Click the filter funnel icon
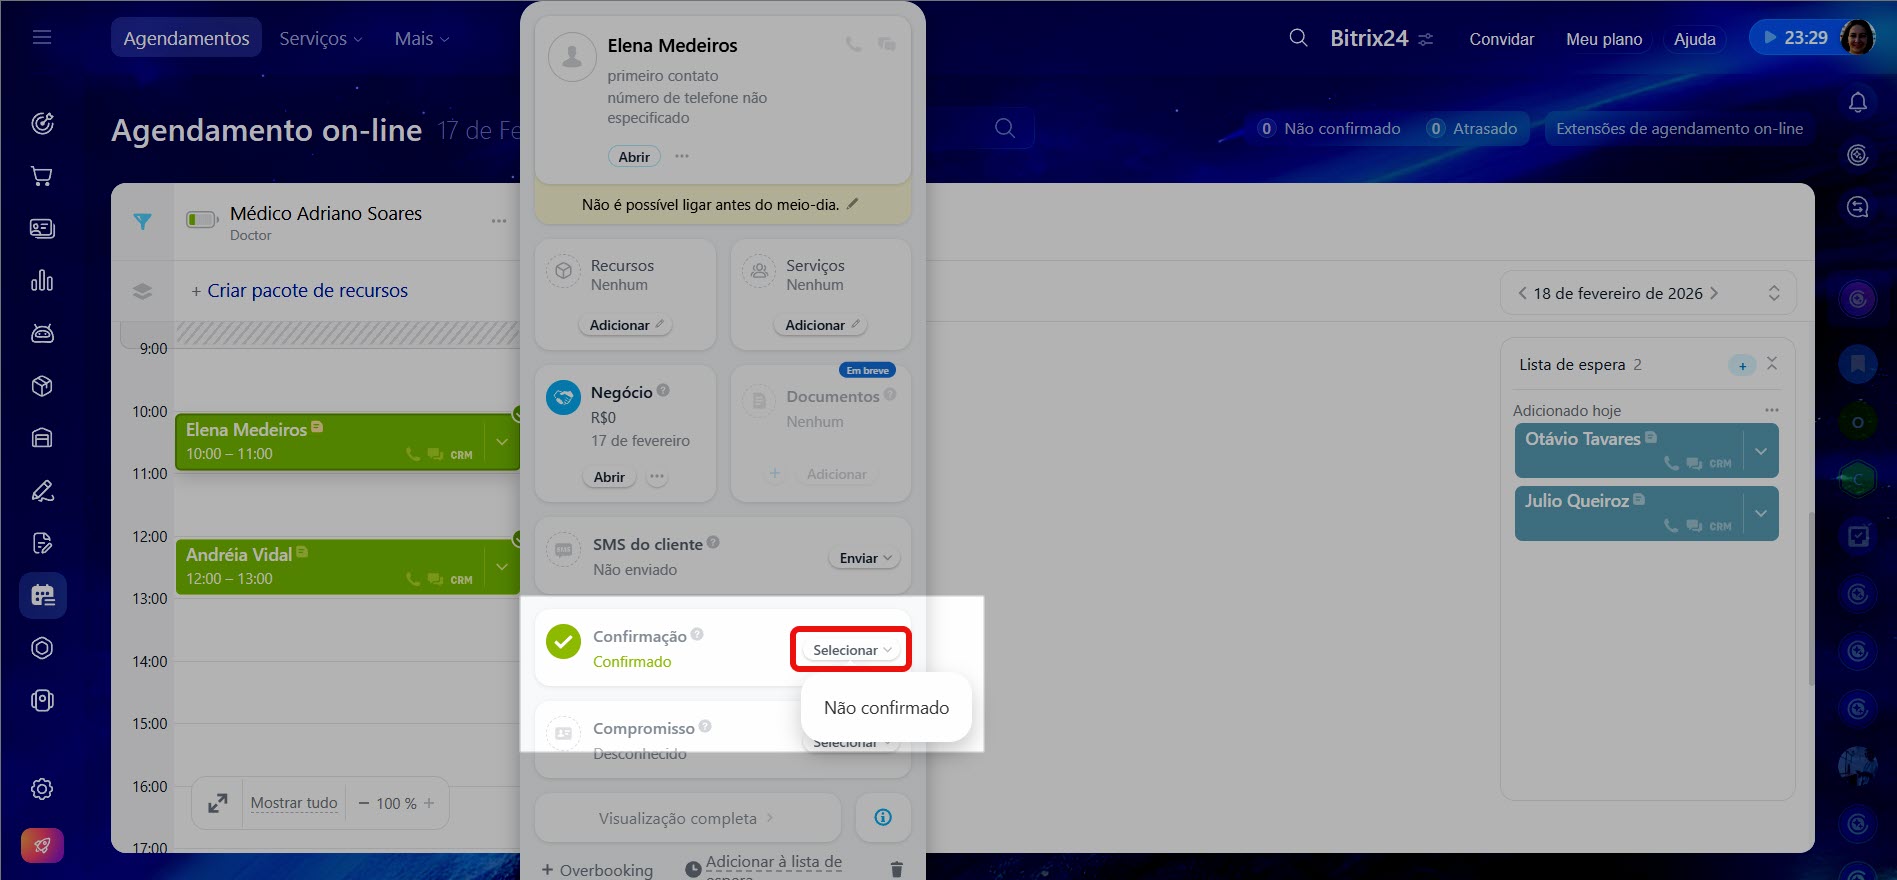The width and height of the screenshot is (1897, 880). point(143,222)
